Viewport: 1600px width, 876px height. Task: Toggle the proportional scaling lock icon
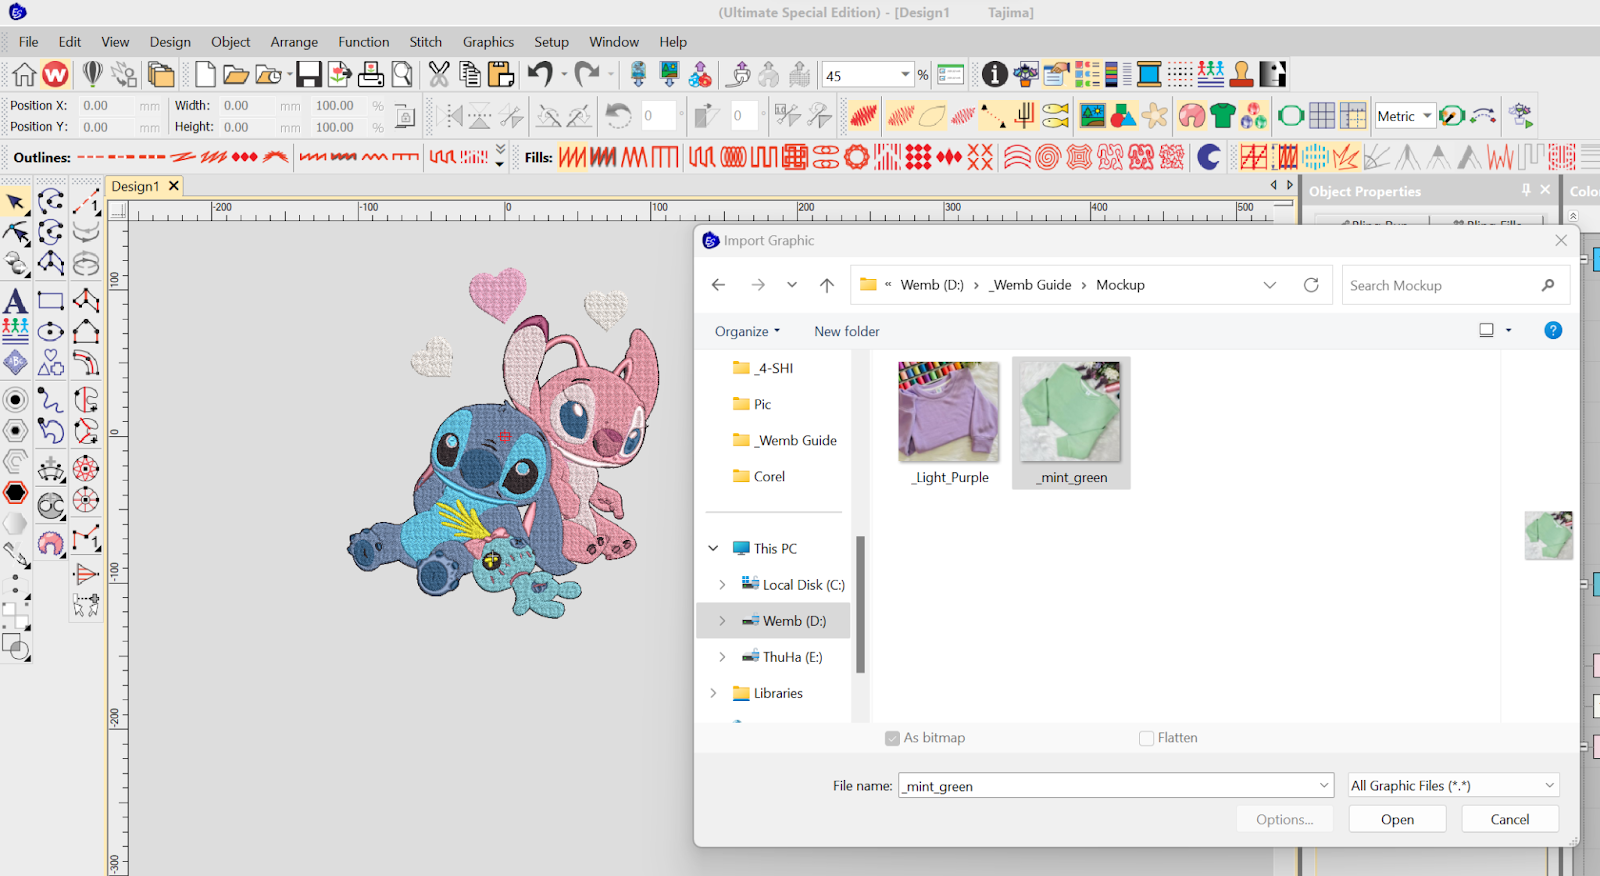(405, 116)
